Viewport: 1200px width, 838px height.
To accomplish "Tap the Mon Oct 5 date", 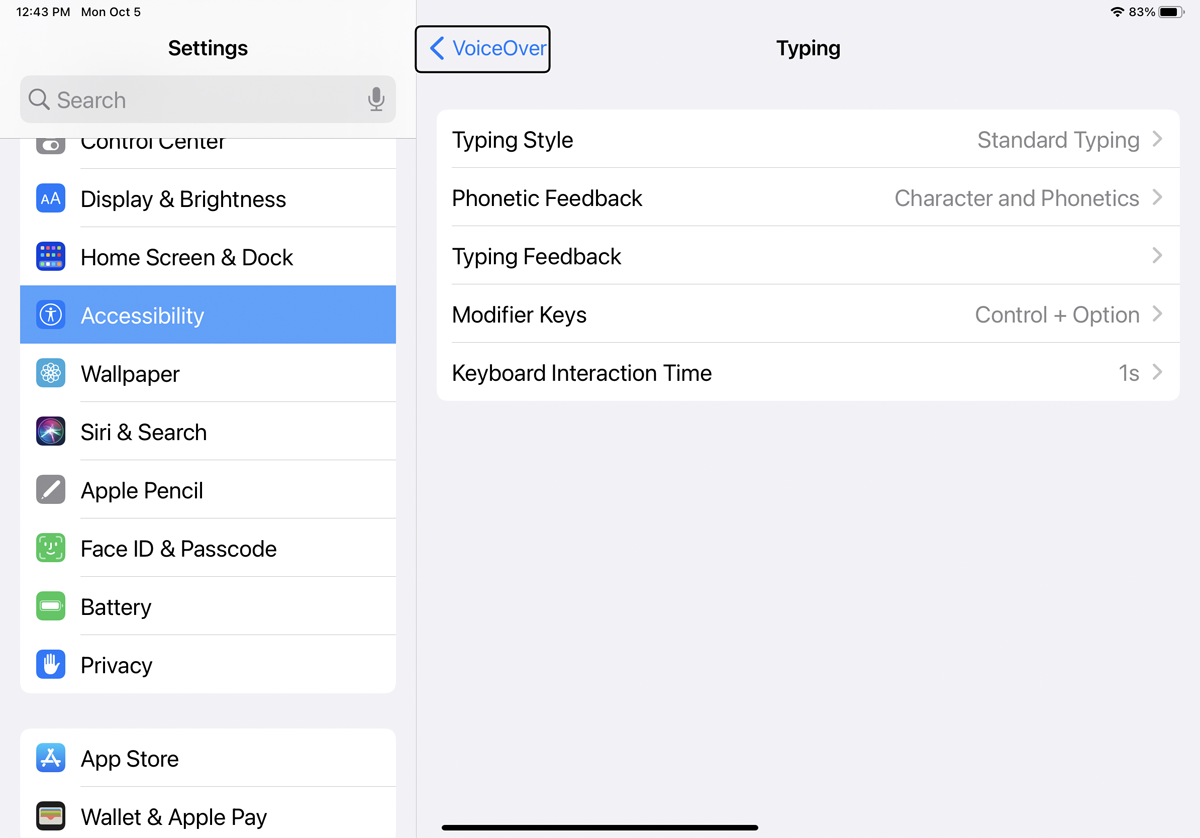I will tap(111, 12).
